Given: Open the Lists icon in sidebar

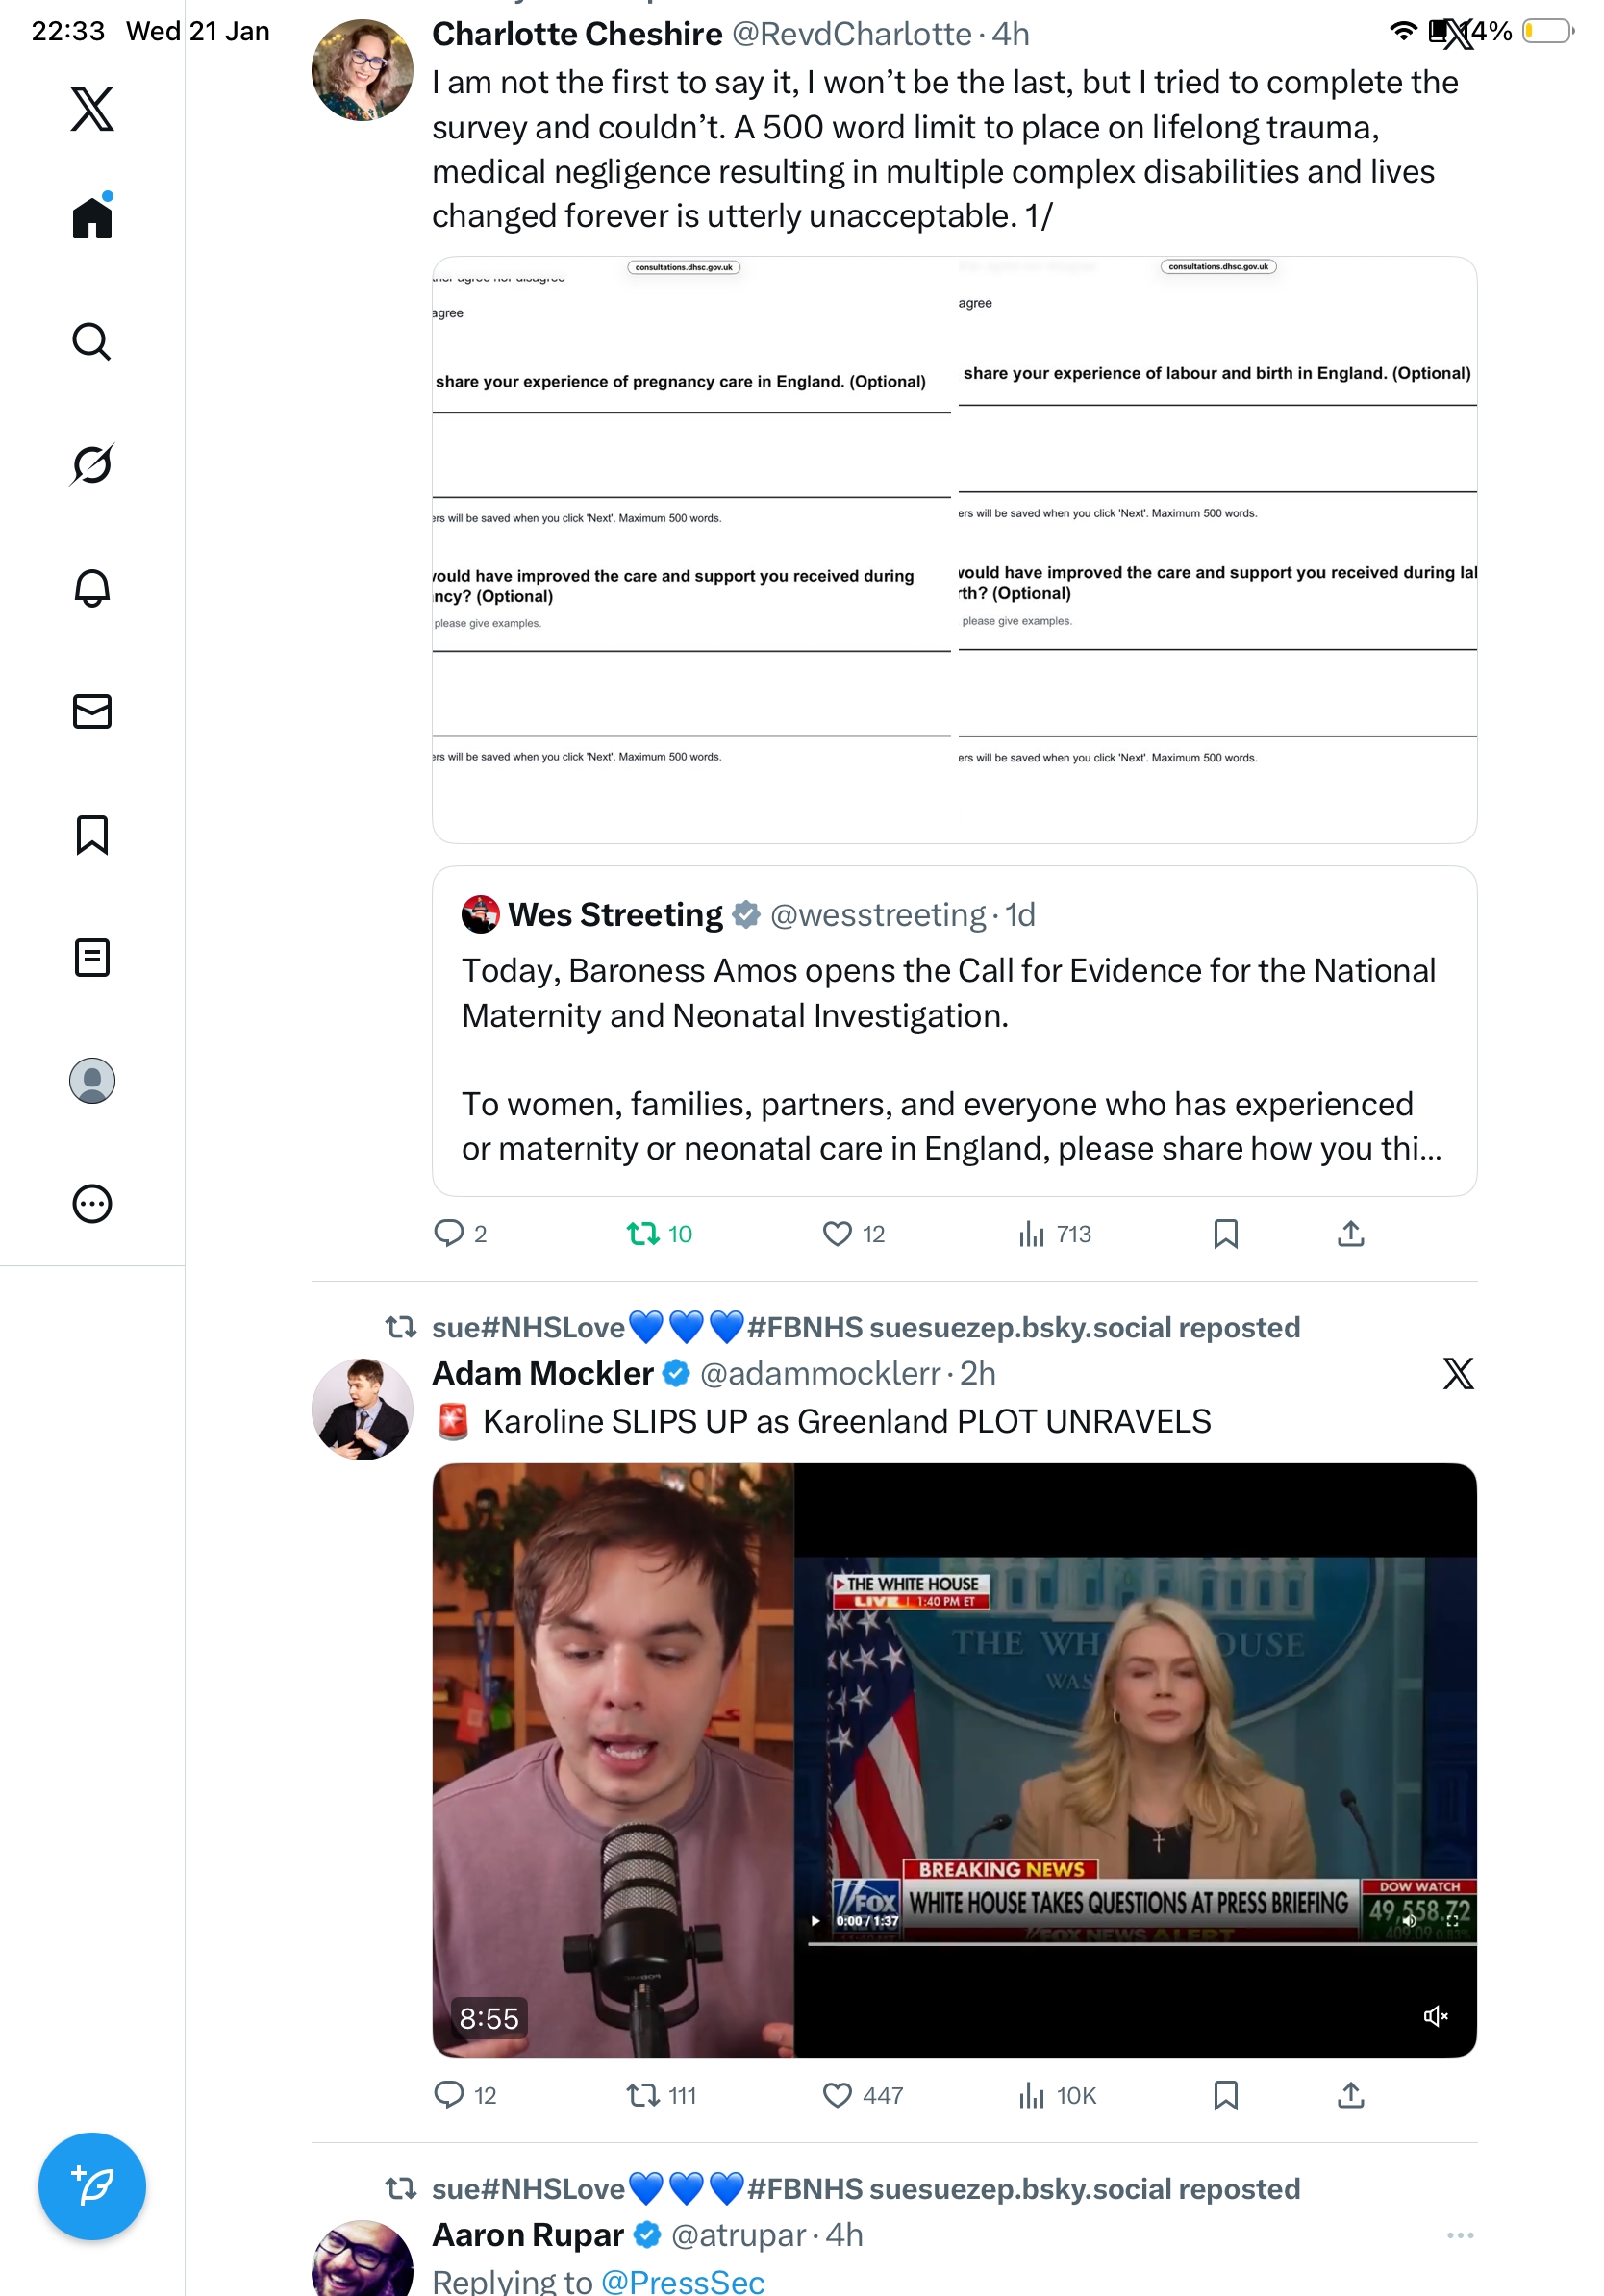Looking at the screenshot, I should [x=92, y=957].
